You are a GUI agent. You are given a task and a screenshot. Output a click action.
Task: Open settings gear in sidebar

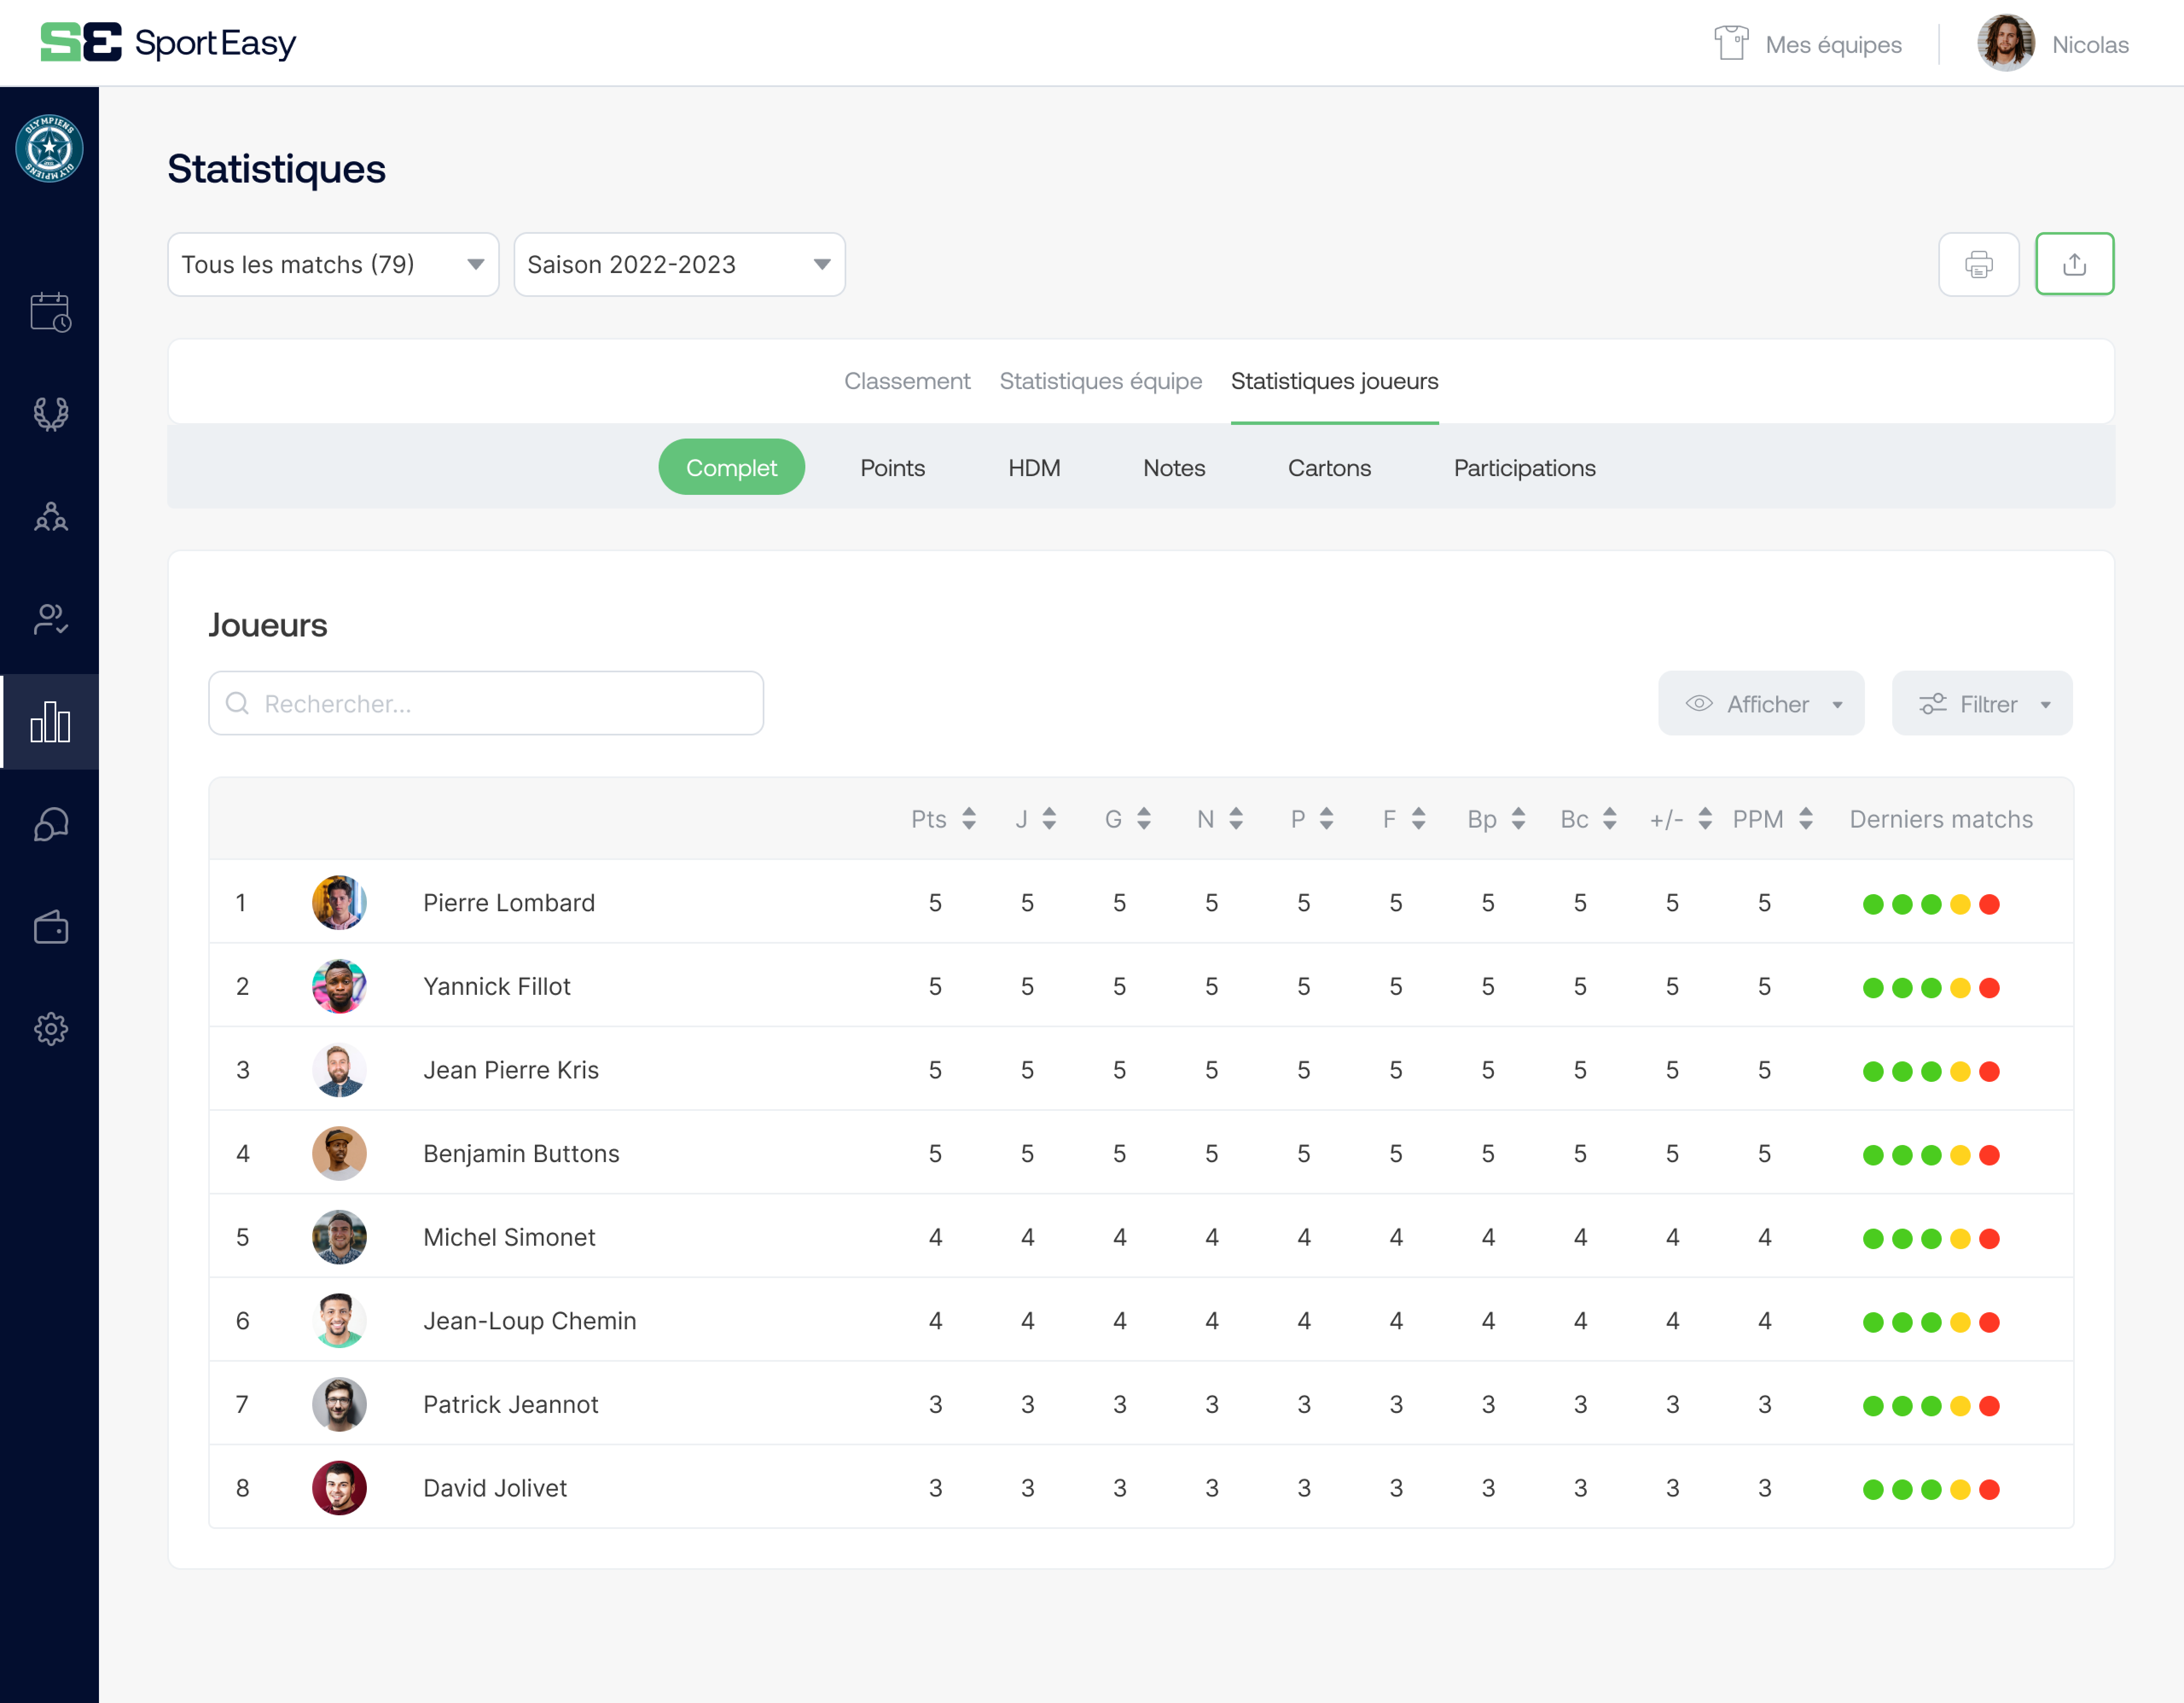pyautogui.click(x=50, y=1029)
